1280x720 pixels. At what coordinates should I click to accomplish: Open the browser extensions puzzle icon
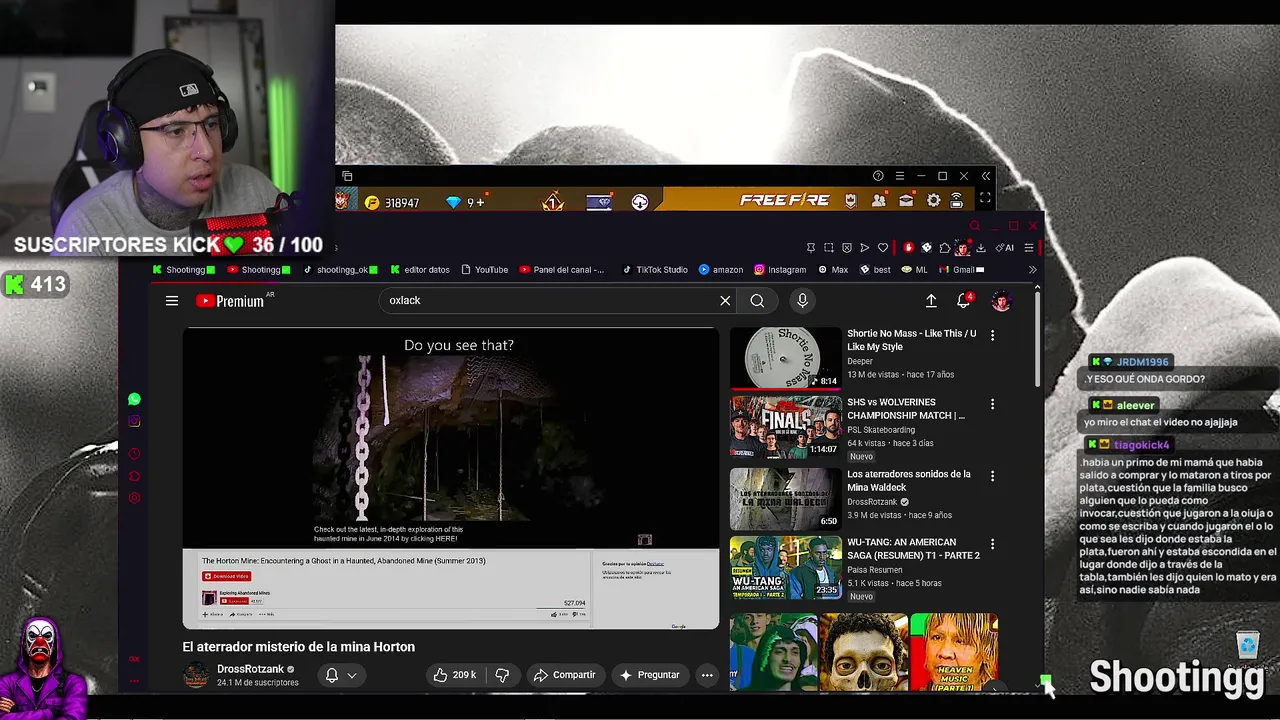(945, 247)
